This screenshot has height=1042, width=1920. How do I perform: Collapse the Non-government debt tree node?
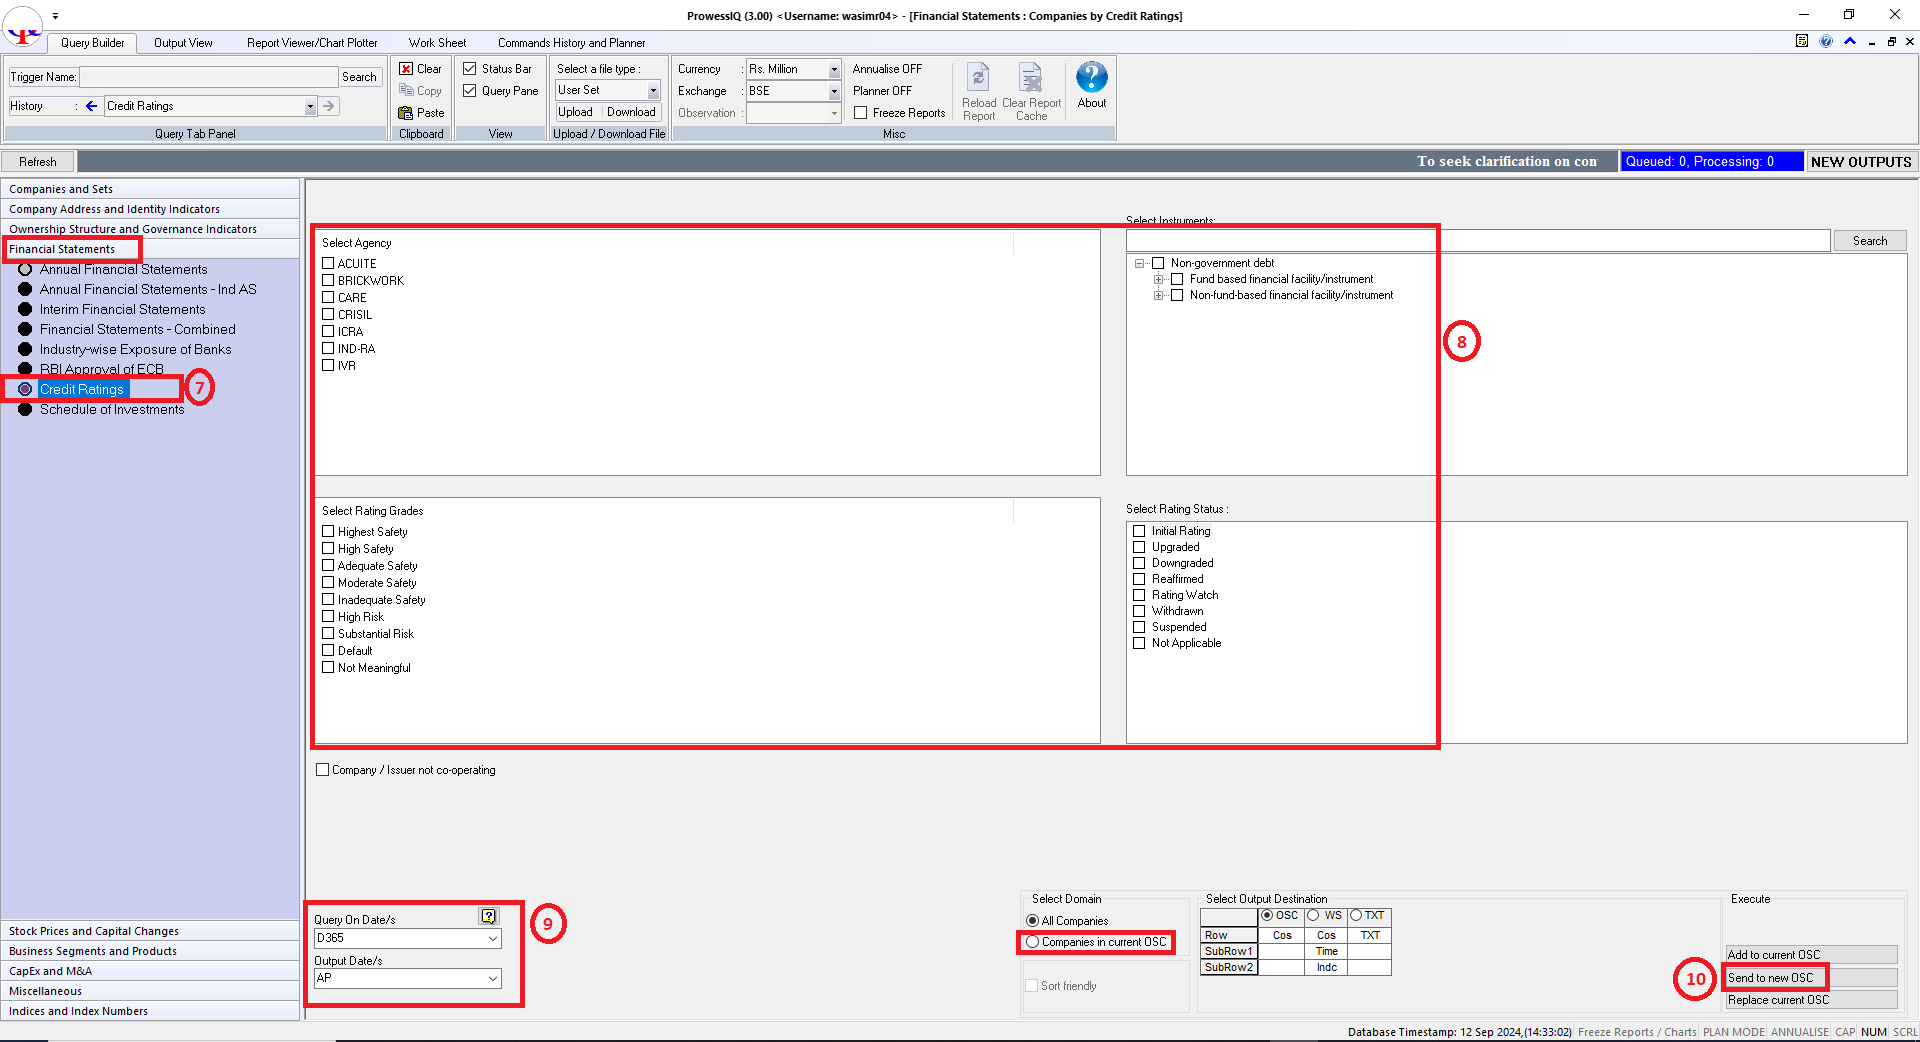point(1139,264)
